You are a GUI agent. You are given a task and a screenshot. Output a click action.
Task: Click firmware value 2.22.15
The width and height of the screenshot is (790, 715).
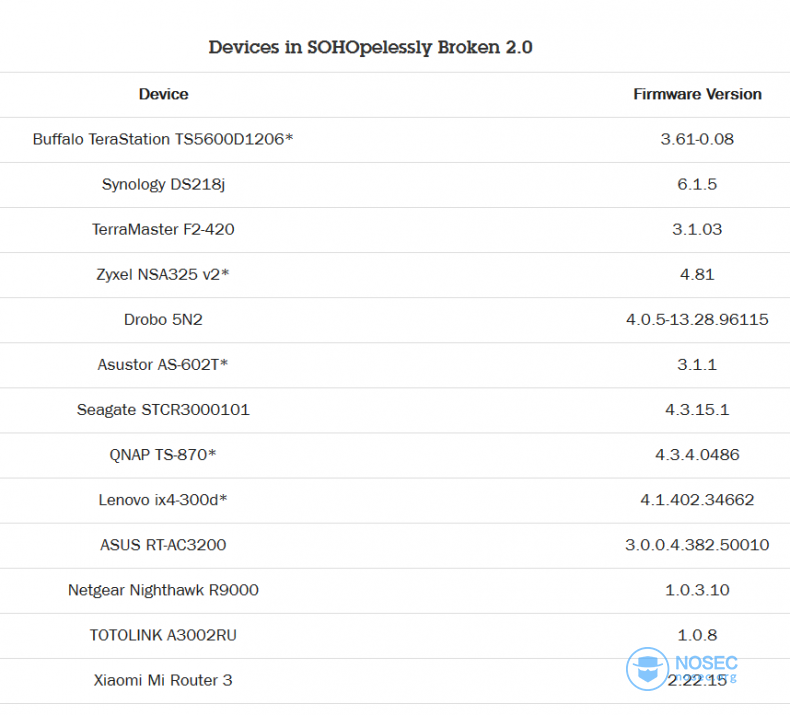(697, 680)
